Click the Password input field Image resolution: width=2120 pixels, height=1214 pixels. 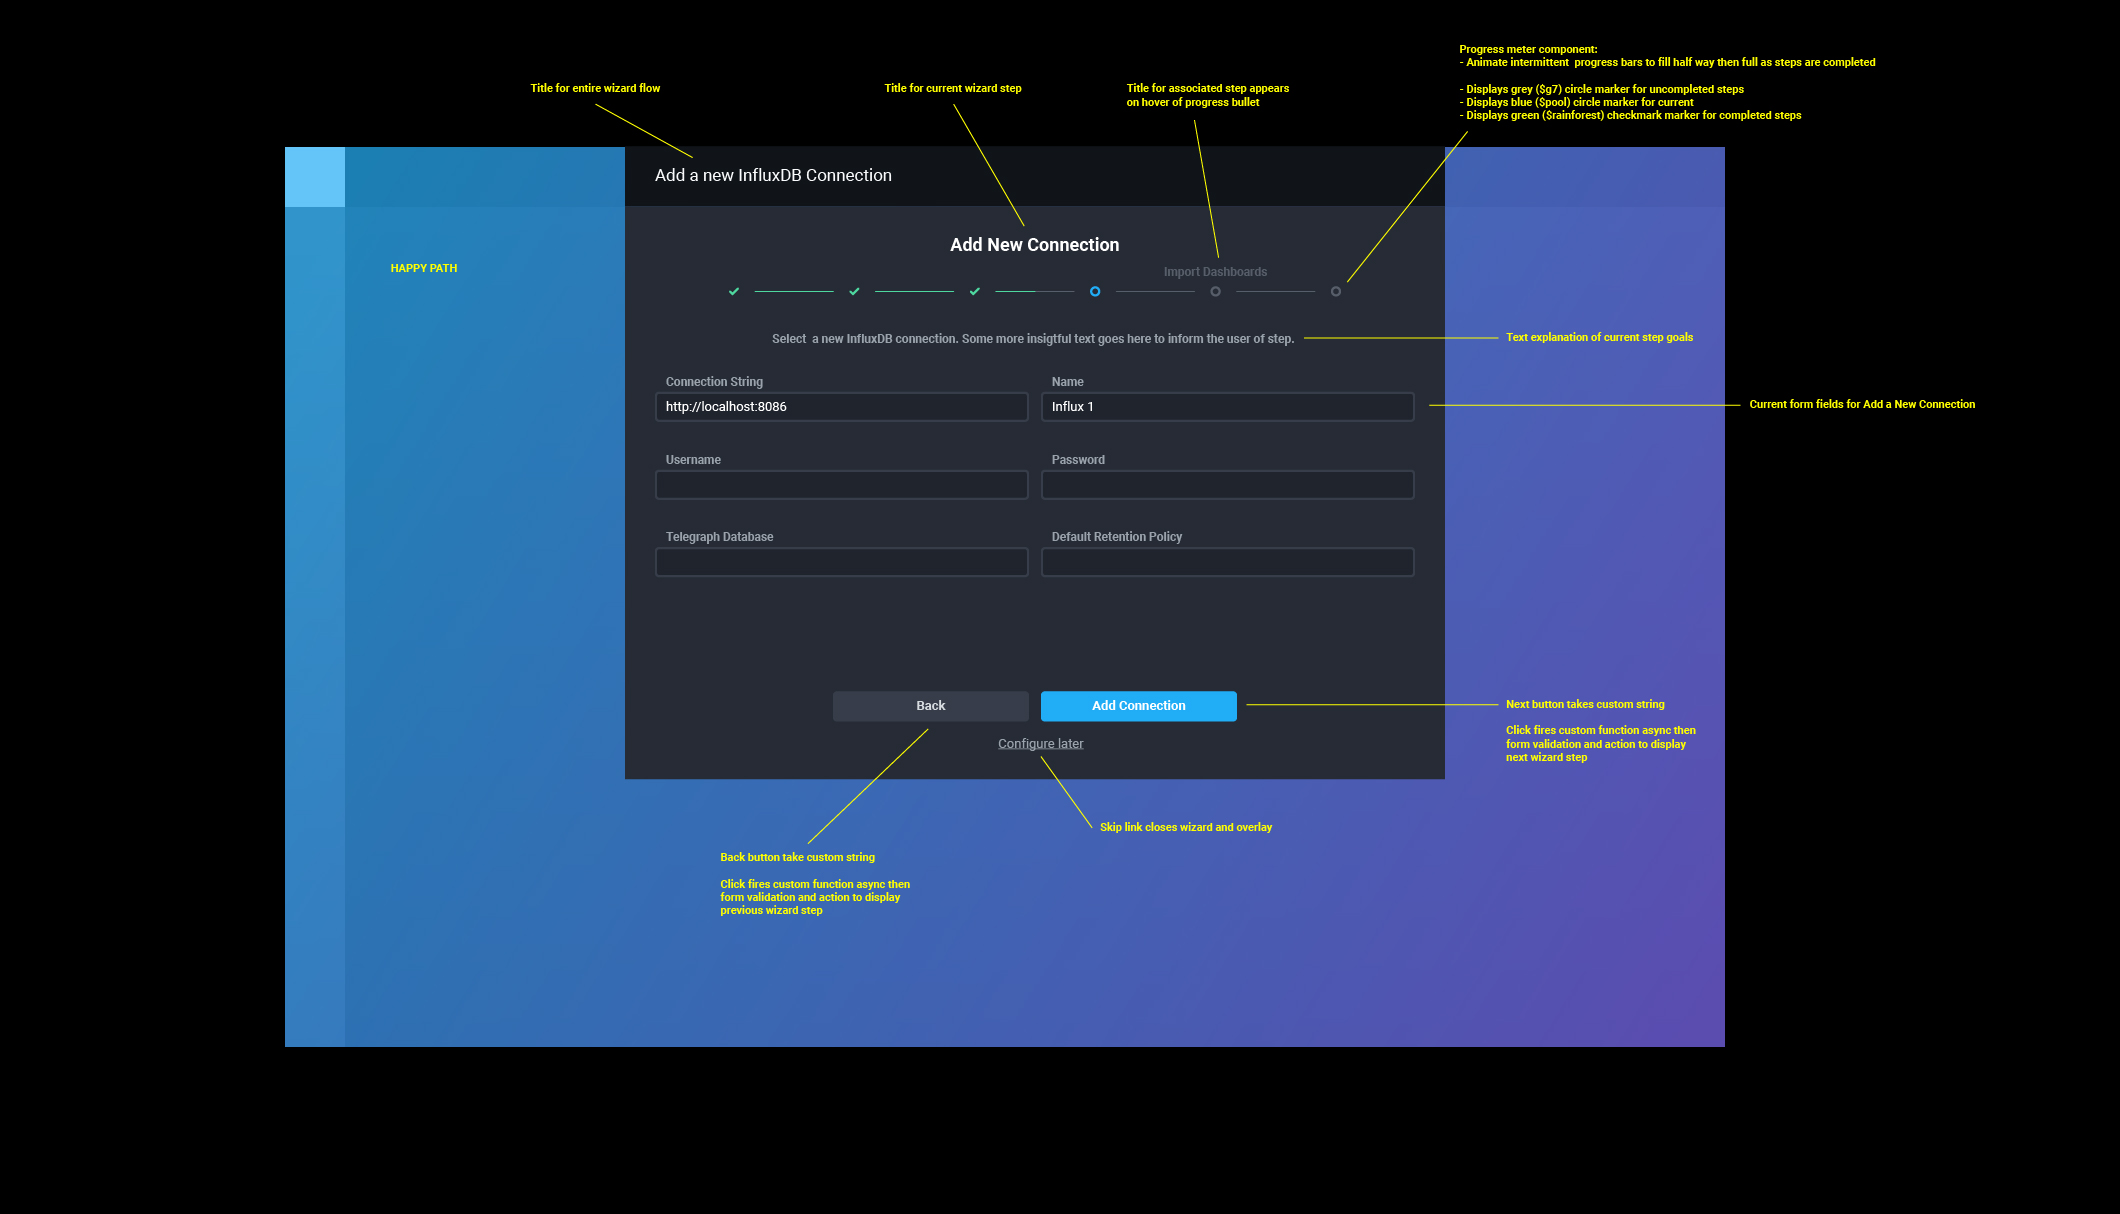[x=1227, y=484]
